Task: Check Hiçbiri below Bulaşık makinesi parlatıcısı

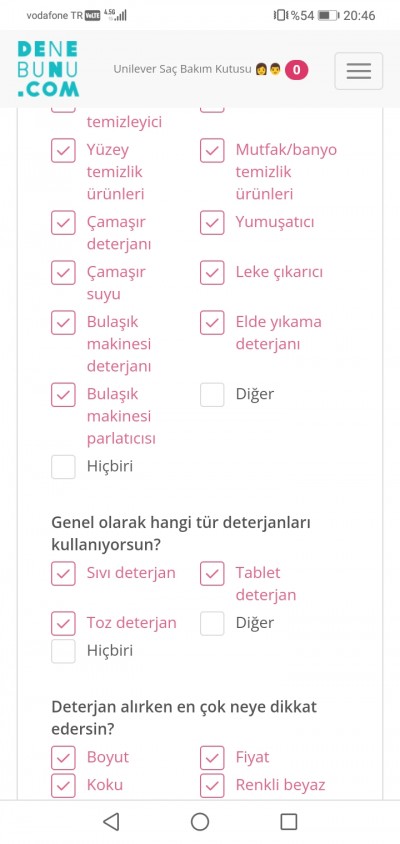Action: (63, 467)
